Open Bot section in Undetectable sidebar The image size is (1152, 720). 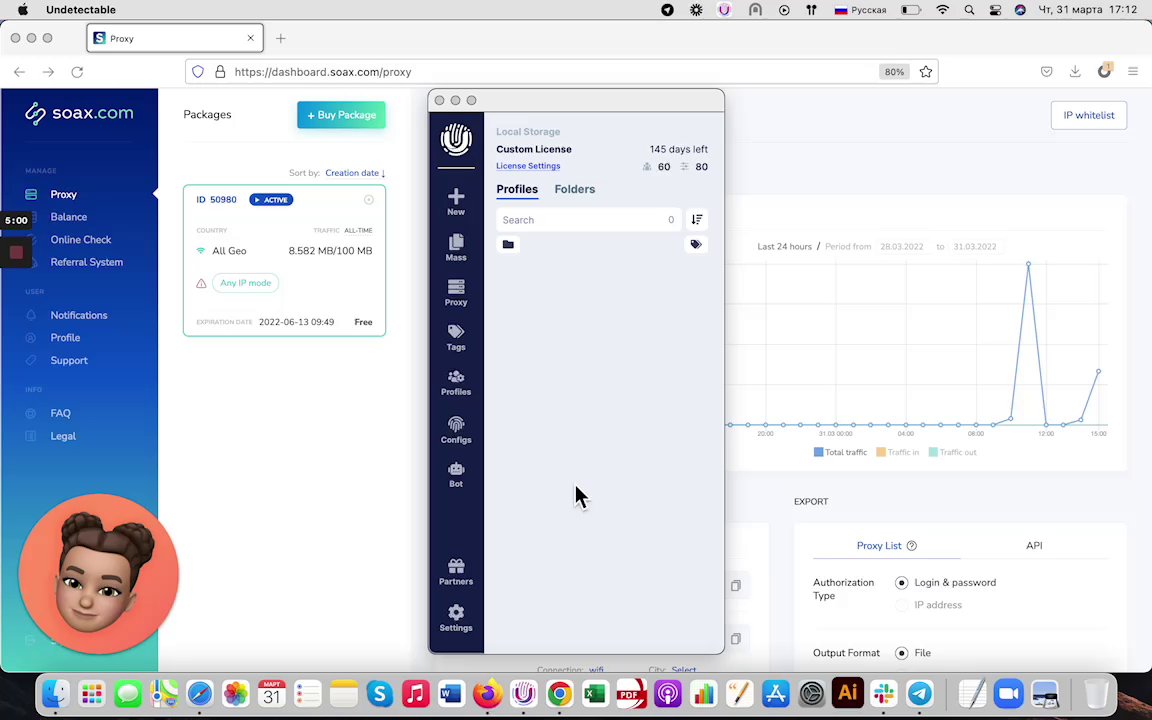click(456, 475)
